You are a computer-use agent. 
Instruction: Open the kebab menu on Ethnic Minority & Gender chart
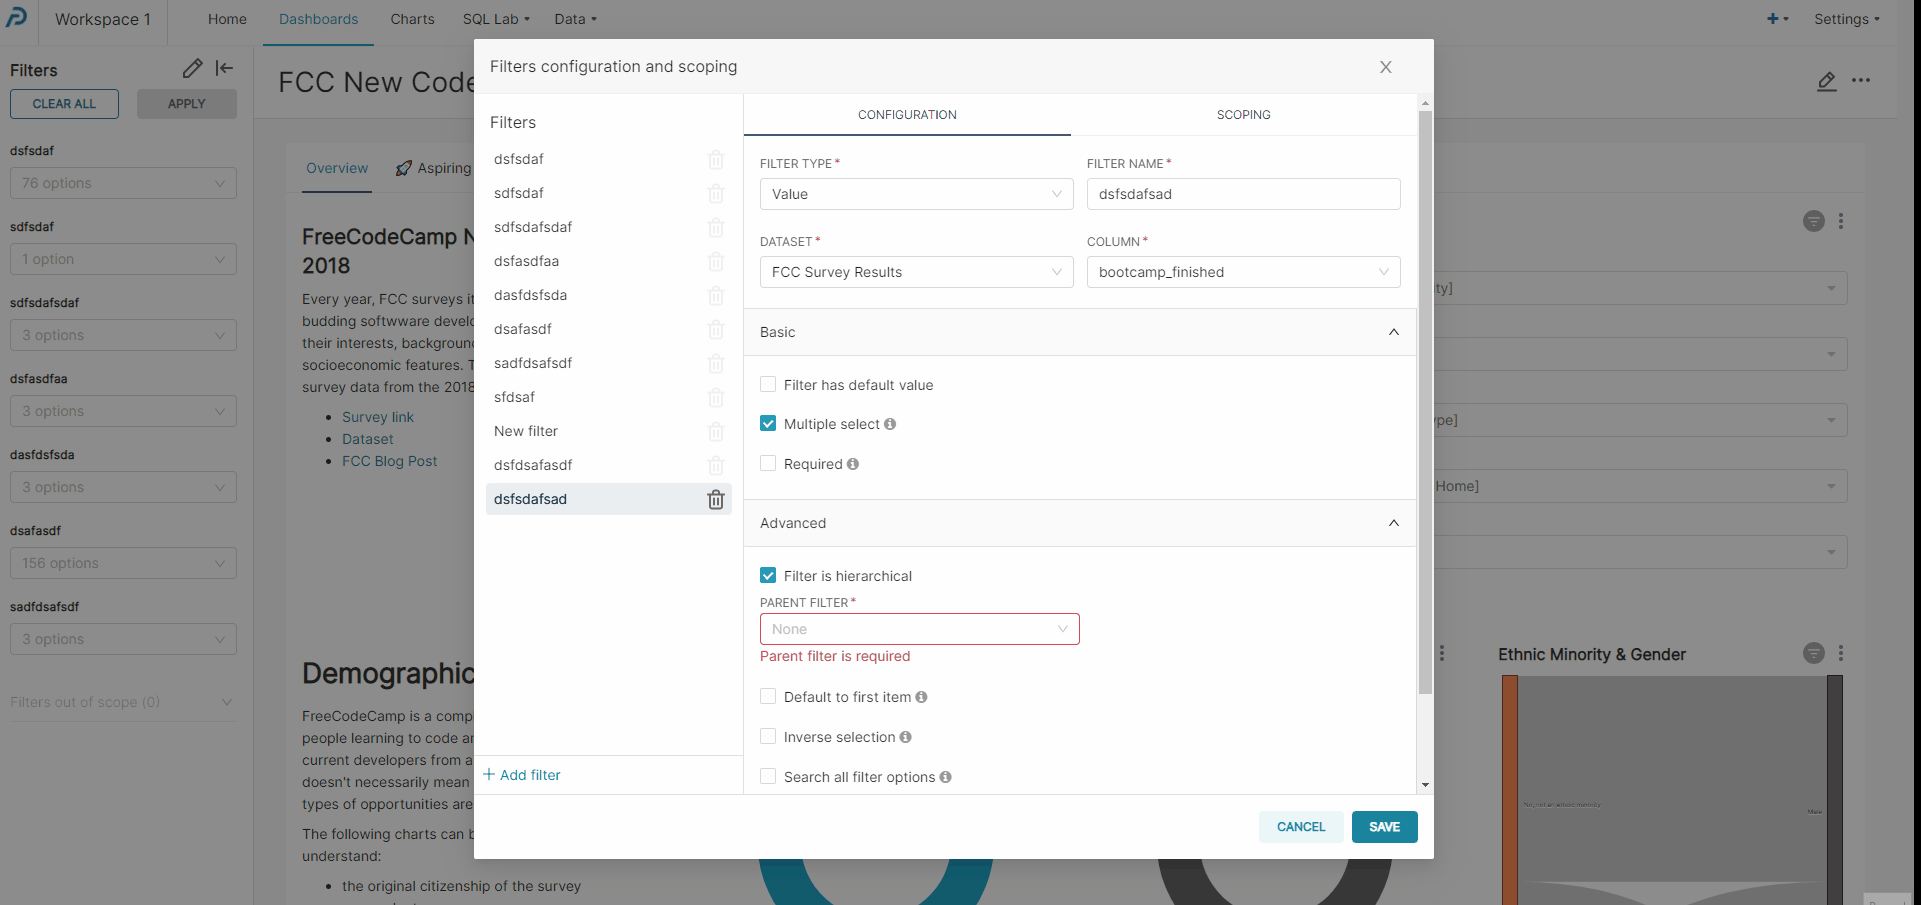(1843, 653)
